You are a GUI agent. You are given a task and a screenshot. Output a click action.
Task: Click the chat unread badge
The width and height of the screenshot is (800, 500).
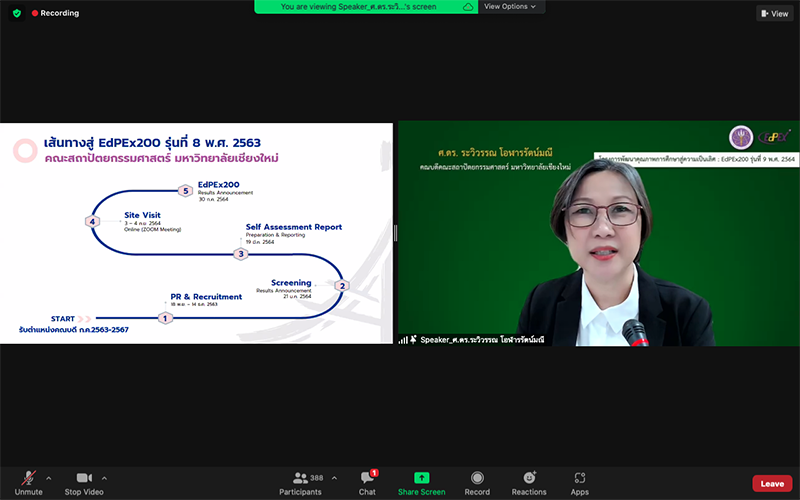click(x=374, y=473)
